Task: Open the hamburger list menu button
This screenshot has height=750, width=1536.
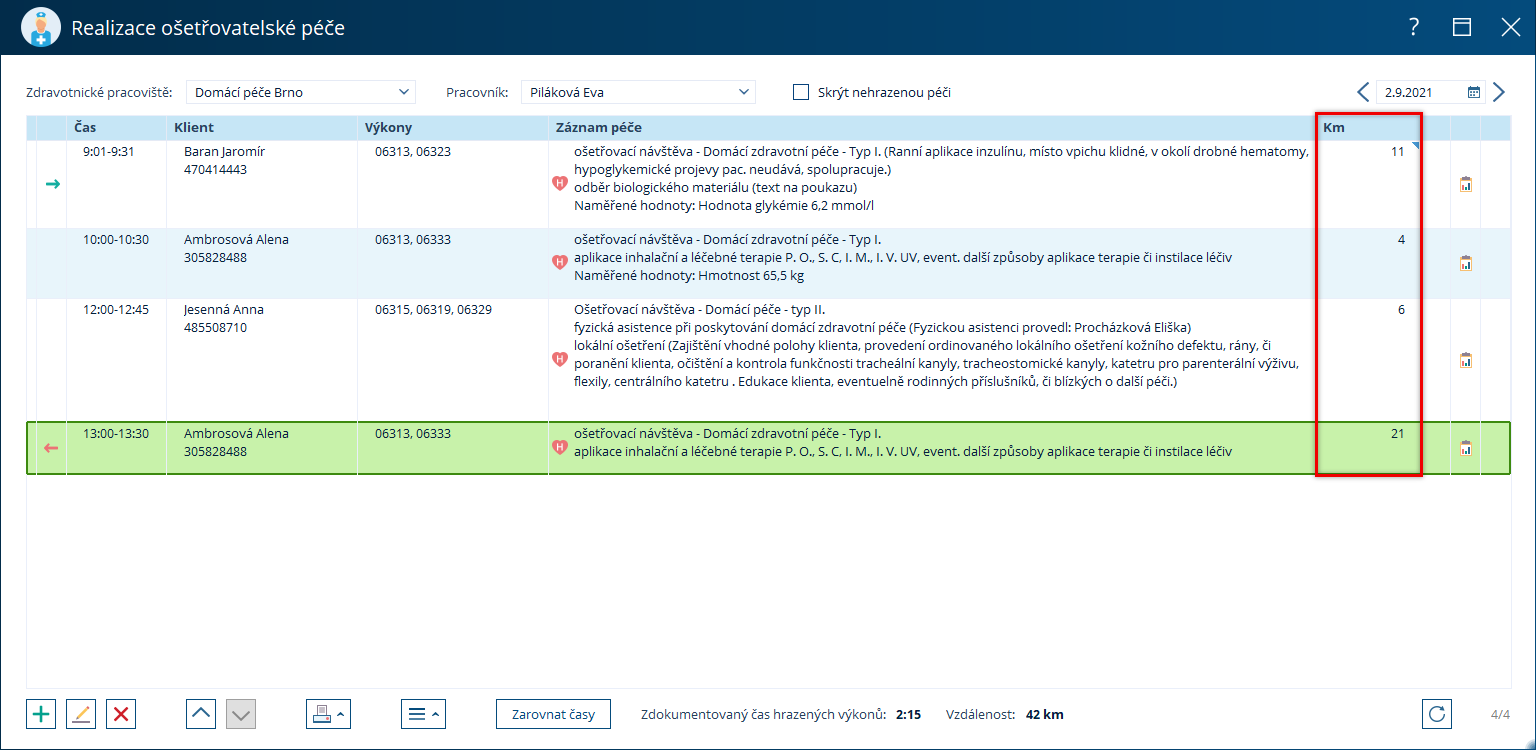Action: 423,714
